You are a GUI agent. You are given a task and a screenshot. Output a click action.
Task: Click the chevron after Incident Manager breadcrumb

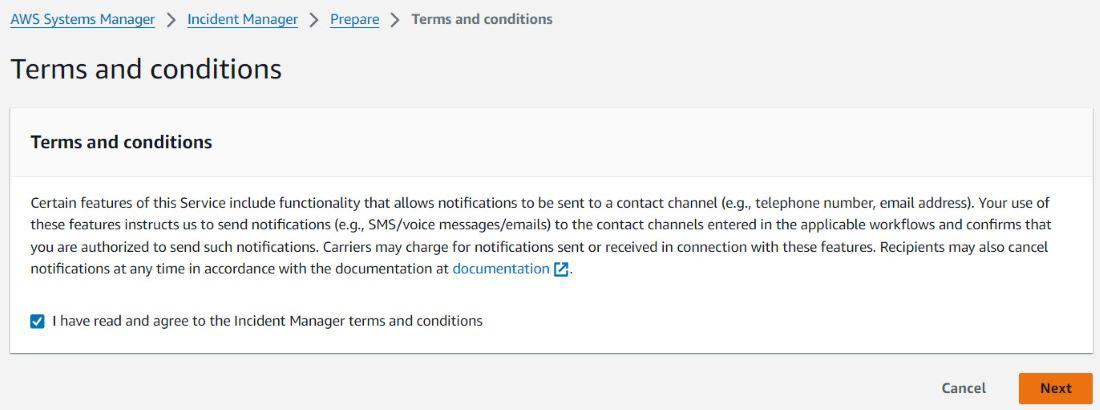(314, 19)
